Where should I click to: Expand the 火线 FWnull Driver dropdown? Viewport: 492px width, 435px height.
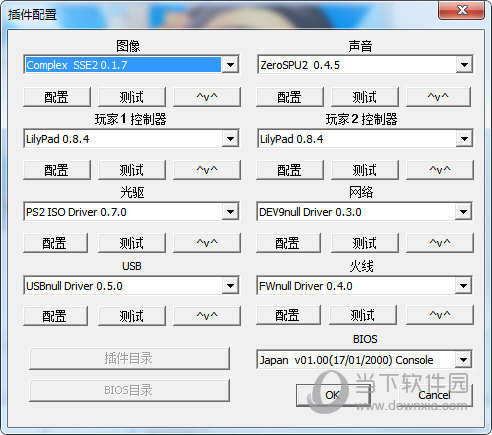[463, 285]
